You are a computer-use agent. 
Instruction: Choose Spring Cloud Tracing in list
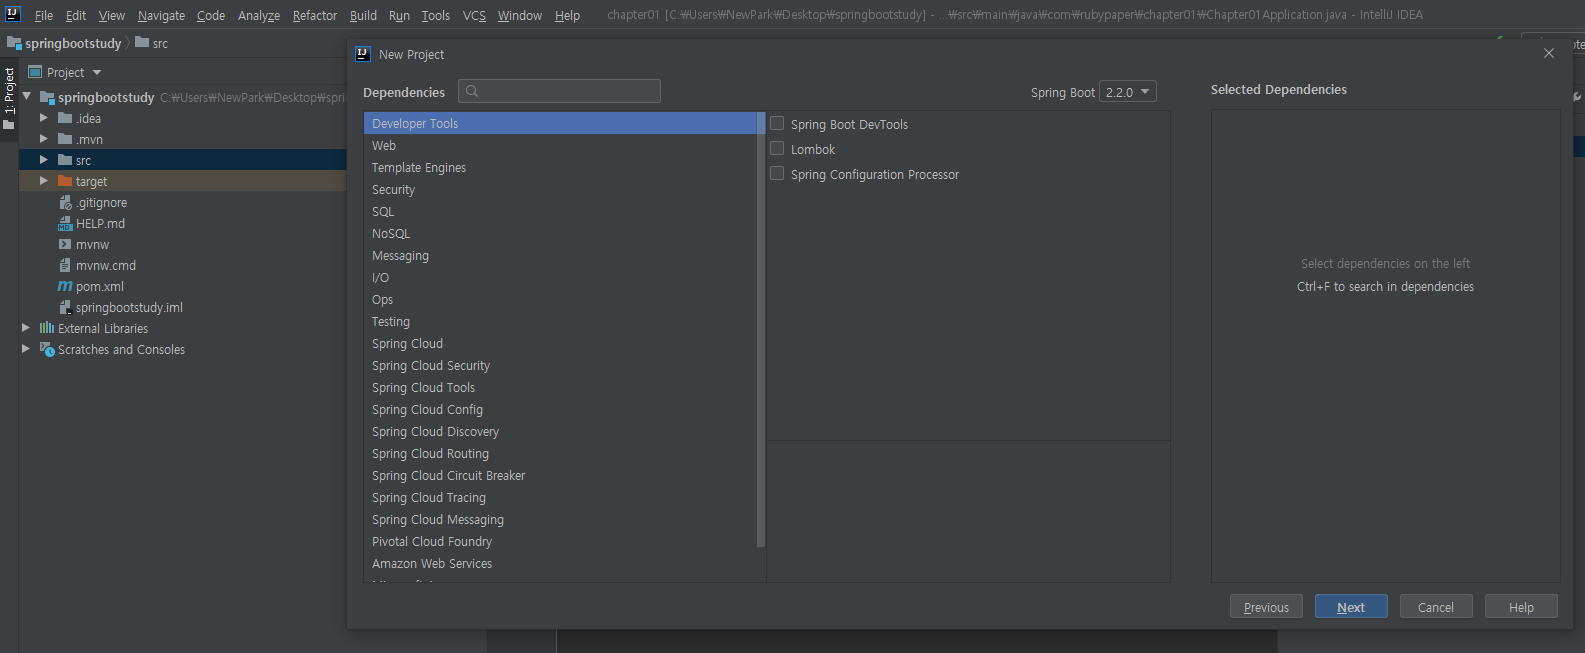click(x=561, y=498)
